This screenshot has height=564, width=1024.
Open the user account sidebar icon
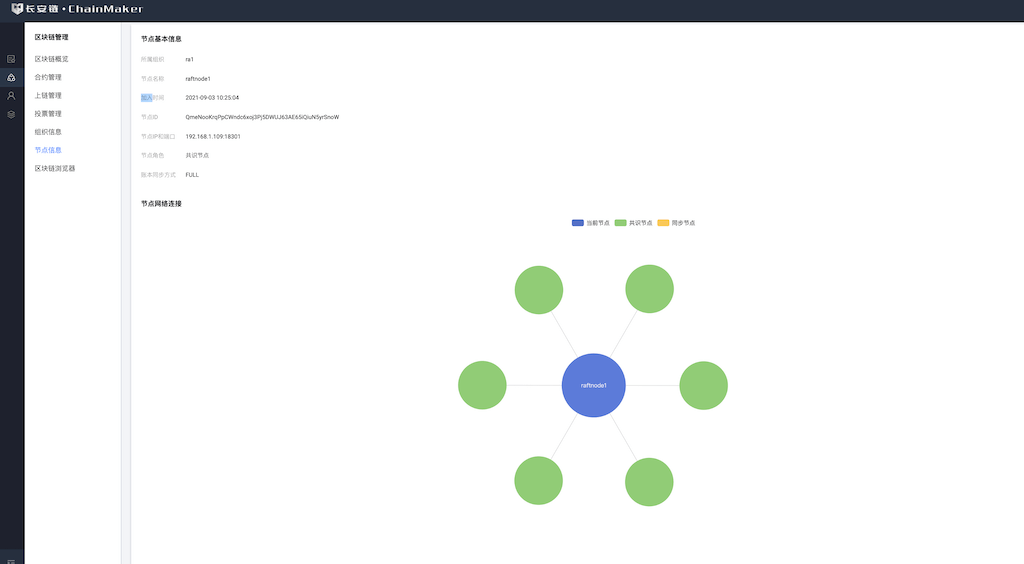coord(11,96)
